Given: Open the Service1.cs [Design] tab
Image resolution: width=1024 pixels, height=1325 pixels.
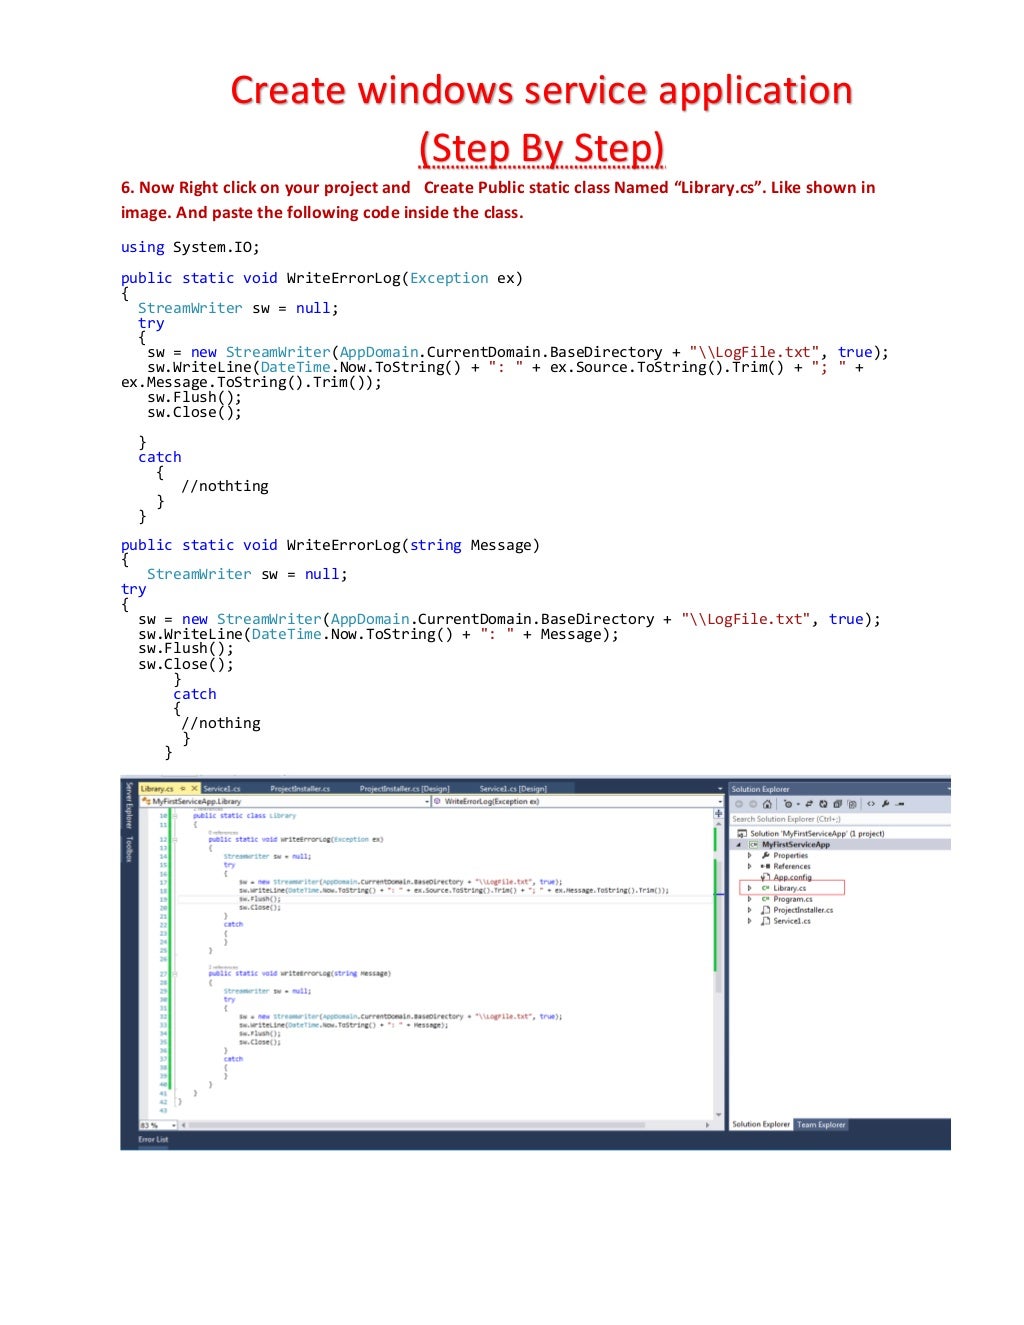Looking at the screenshot, I should click(513, 789).
